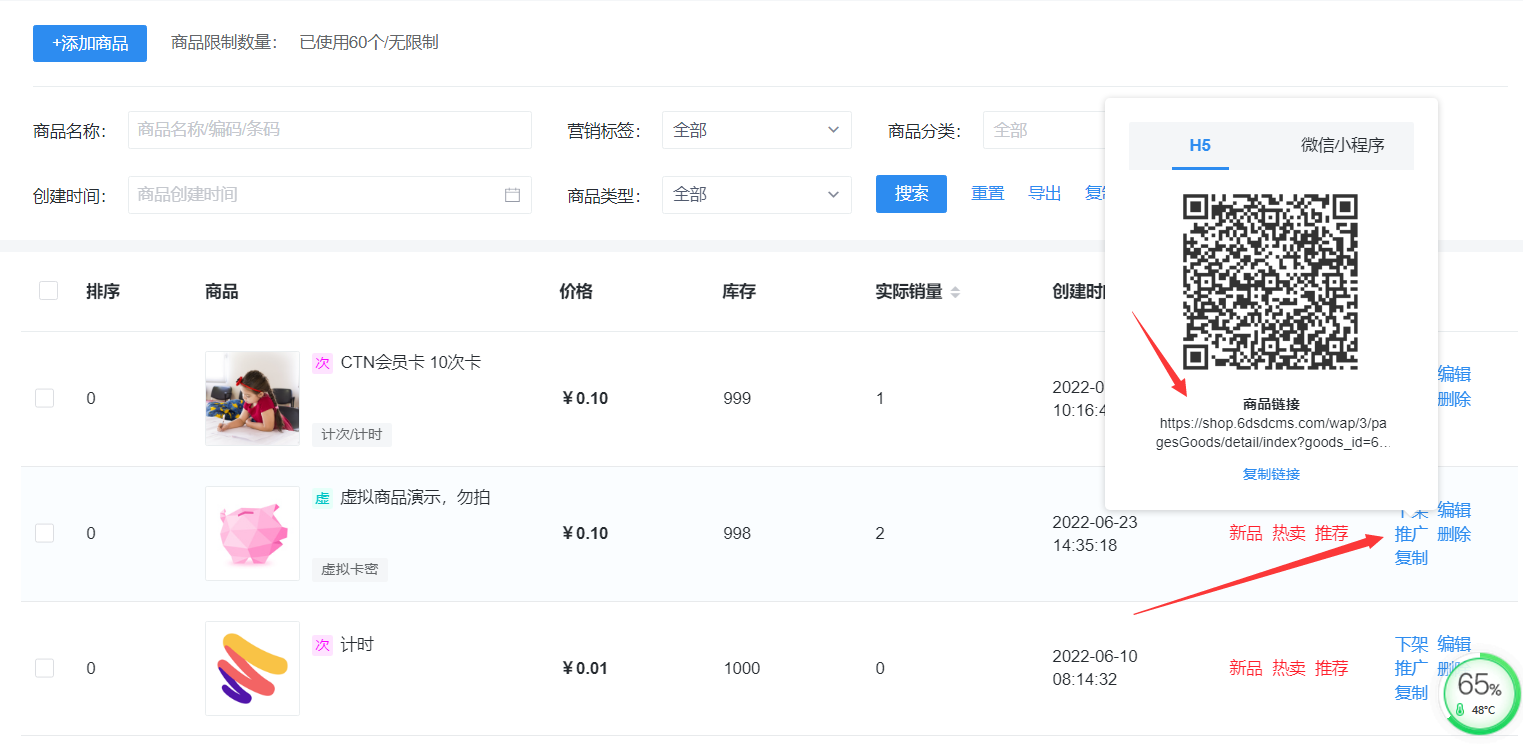Click 编辑 for 计时 row
This screenshot has height=744, width=1523.
tap(1454, 644)
